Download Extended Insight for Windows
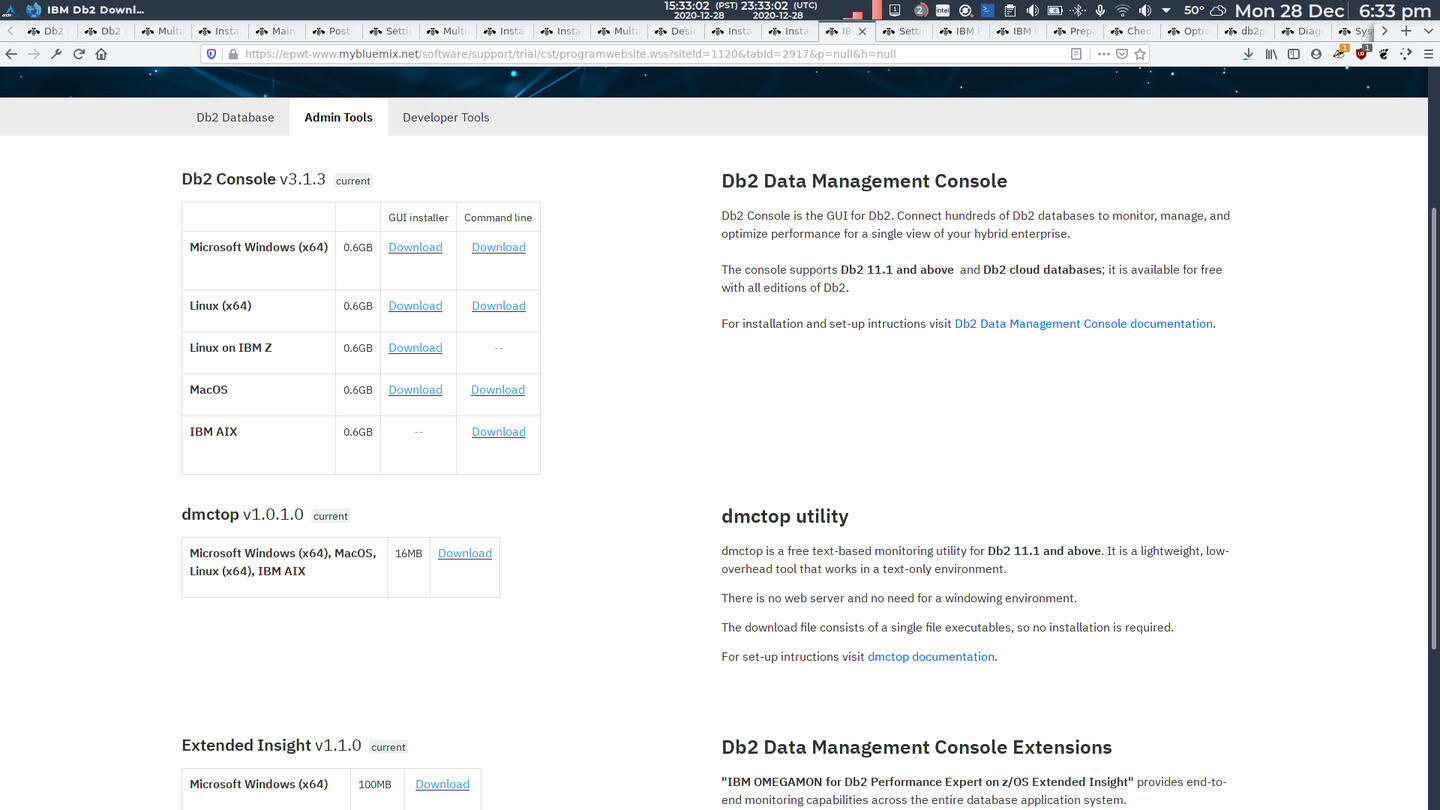 442,784
